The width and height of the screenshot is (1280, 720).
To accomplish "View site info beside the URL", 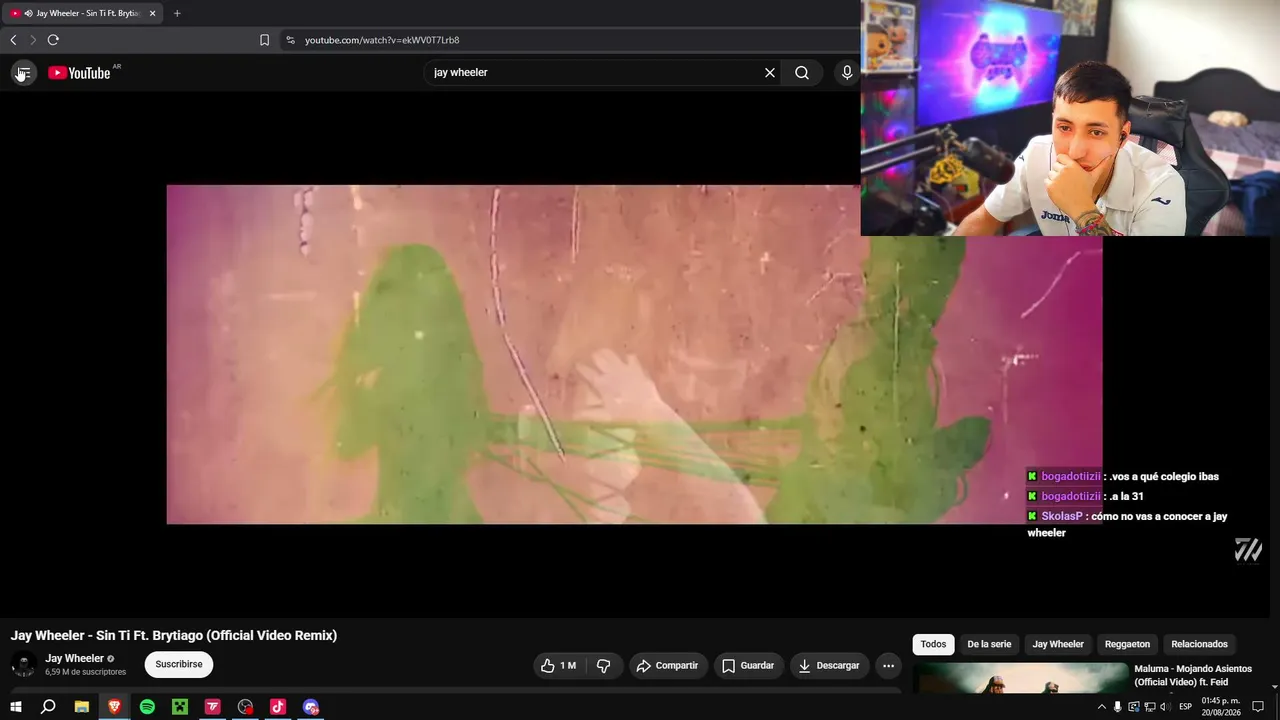I will click(x=290, y=40).
